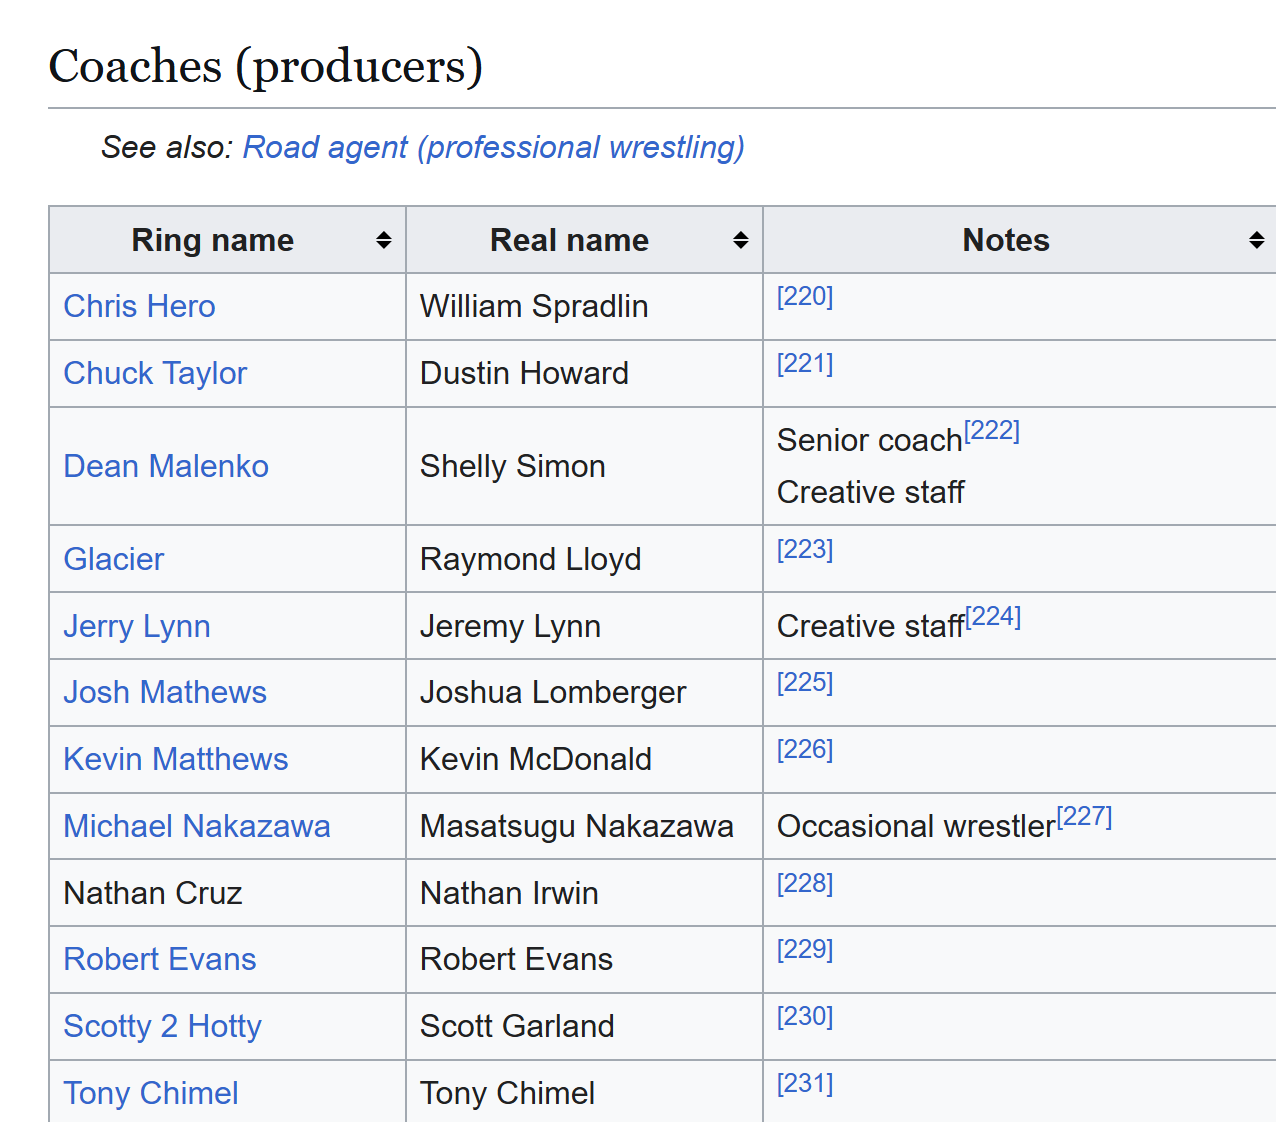Image resolution: width=1276 pixels, height=1122 pixels.
Task: Sort table by Real name arrows
Action: [741, 240]
